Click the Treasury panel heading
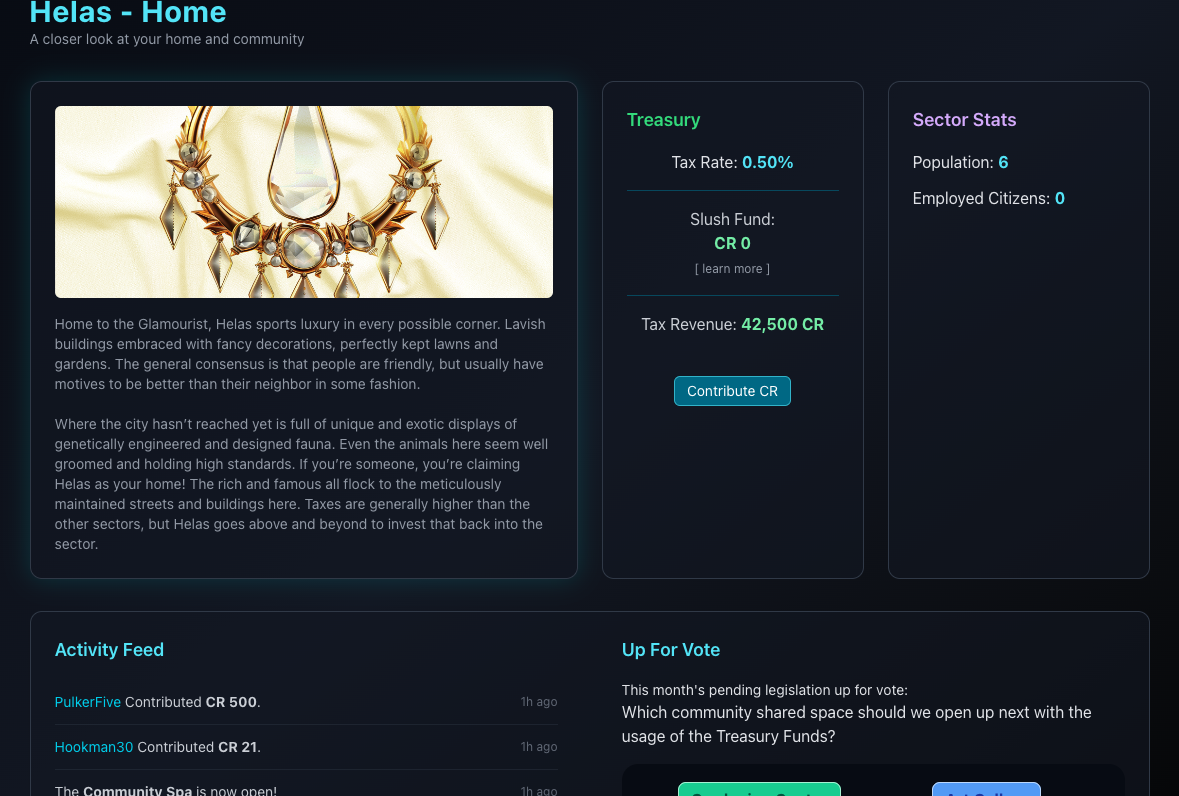The image size is (1179, 796). point(663,120)
